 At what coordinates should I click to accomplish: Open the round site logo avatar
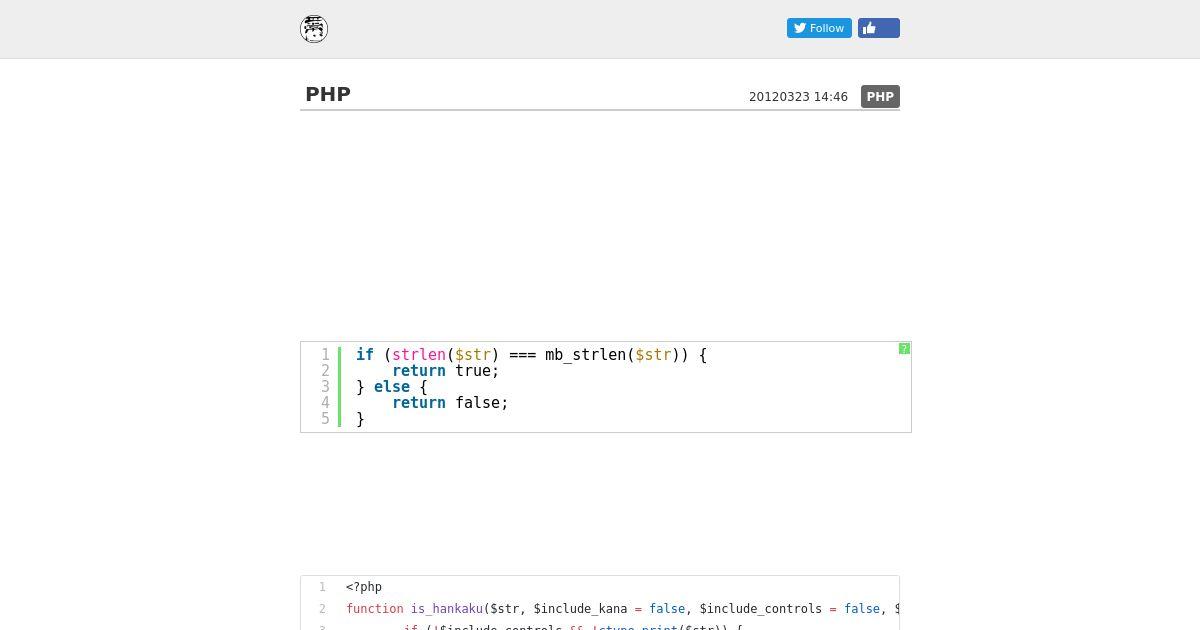314,29
